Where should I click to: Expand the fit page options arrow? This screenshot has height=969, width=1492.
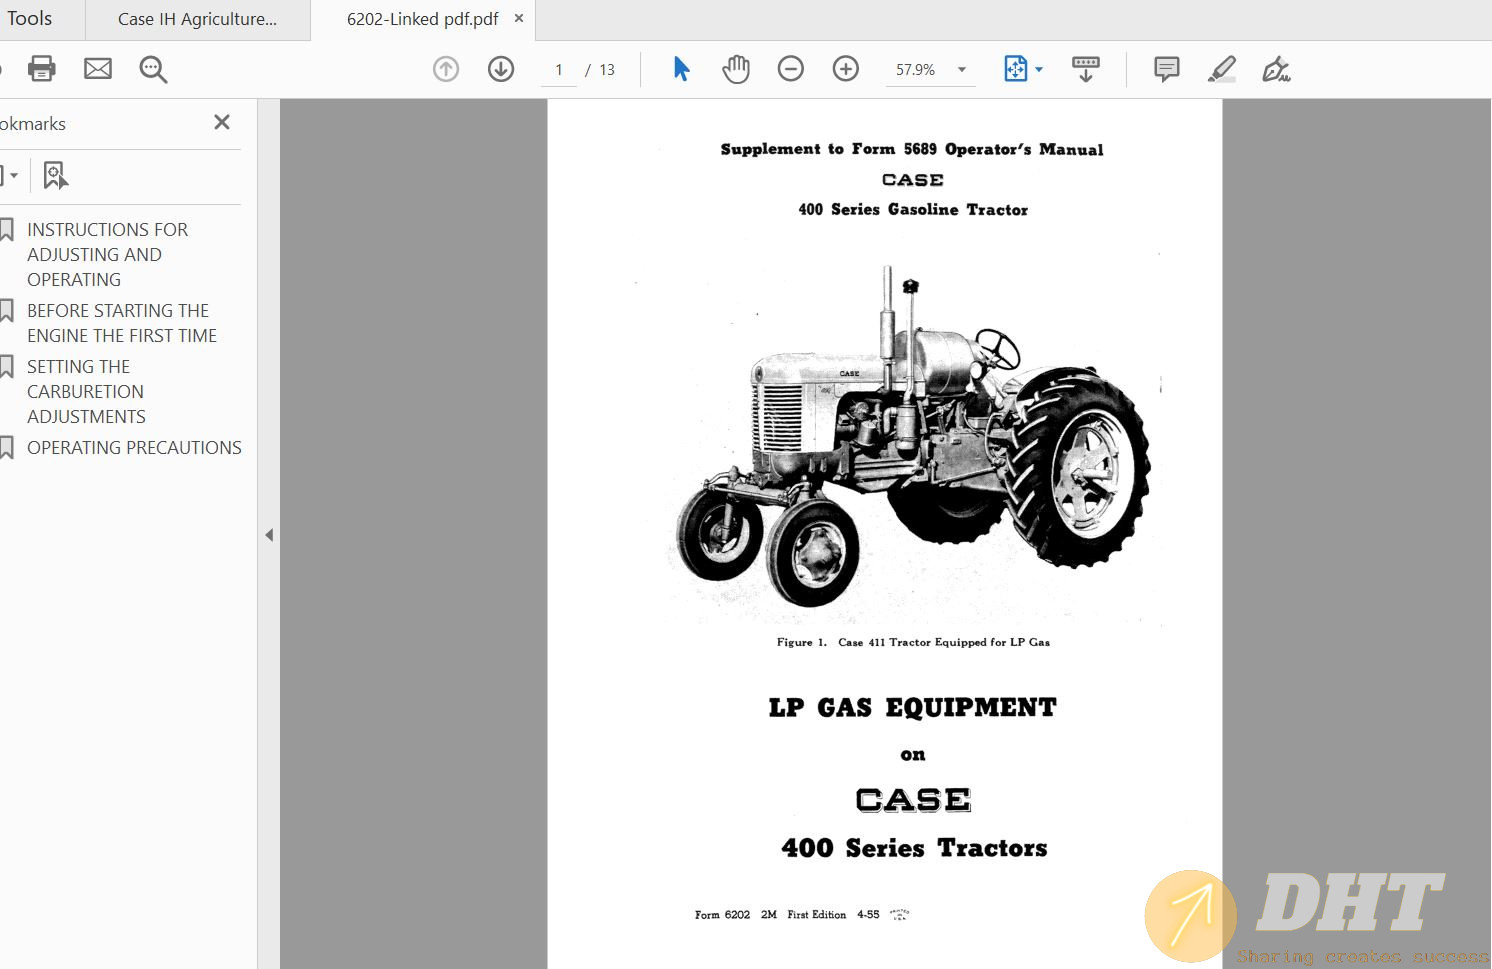1039,70
